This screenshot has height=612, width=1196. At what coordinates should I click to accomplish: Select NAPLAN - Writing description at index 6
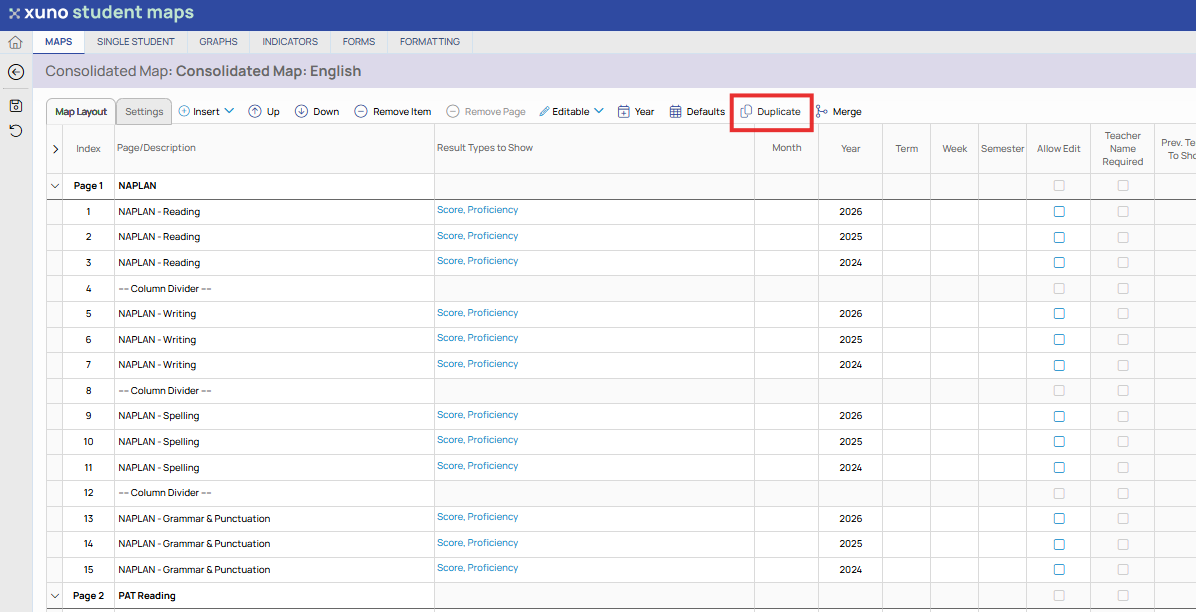pos(157,340)
